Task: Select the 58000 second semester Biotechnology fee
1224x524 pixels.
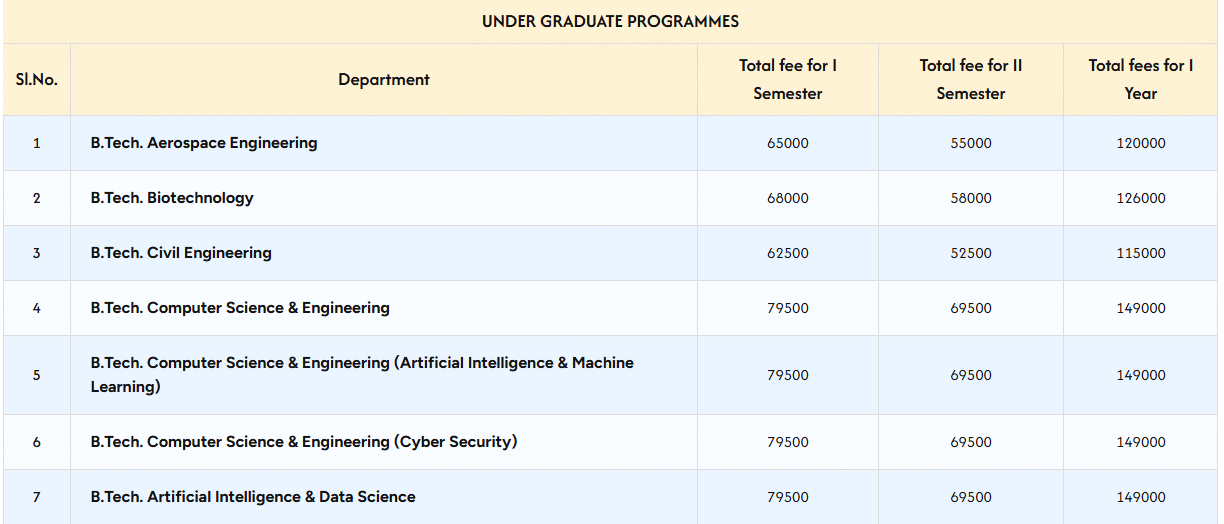Action: coord(971,198)
